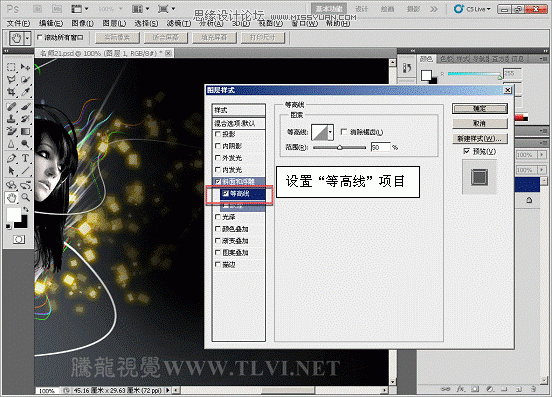The width and height of the screenshot is (552, 397).
Task: Select the Zoom tool in toolbox
Action: (x=25, y=197)
